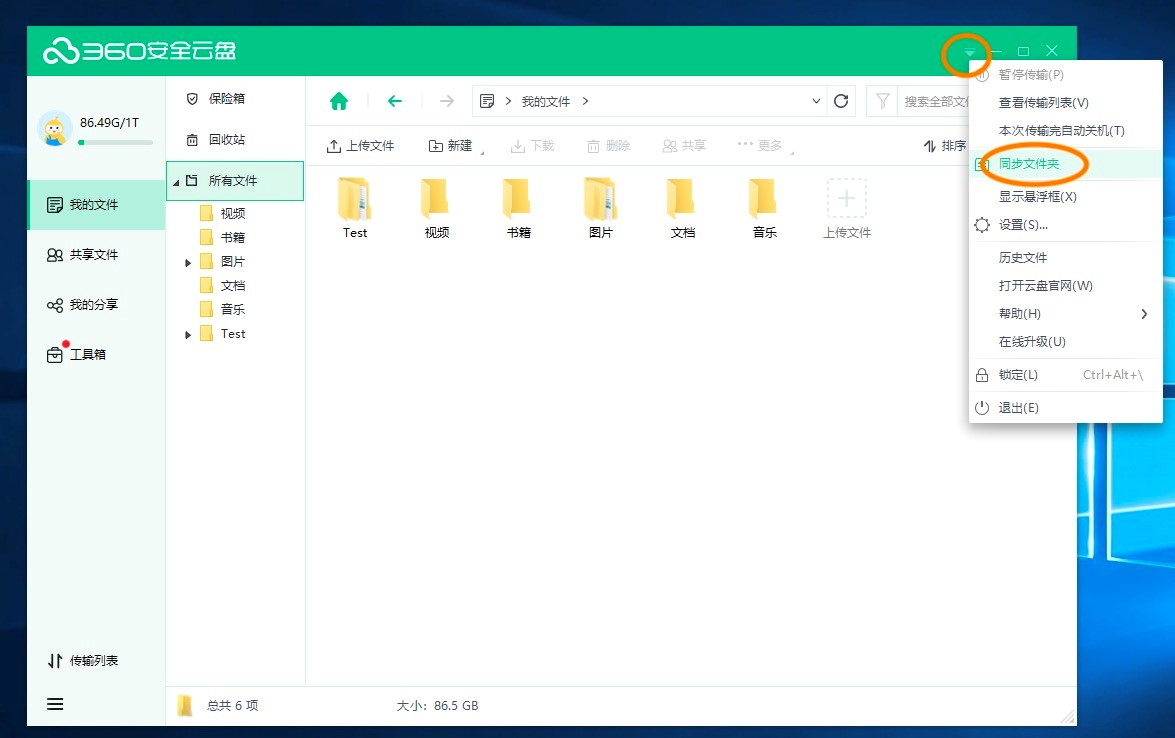This screenshot has width=1175, height=738.
Task: Open the filter funnel icon
Action: (x=882, y=100)
